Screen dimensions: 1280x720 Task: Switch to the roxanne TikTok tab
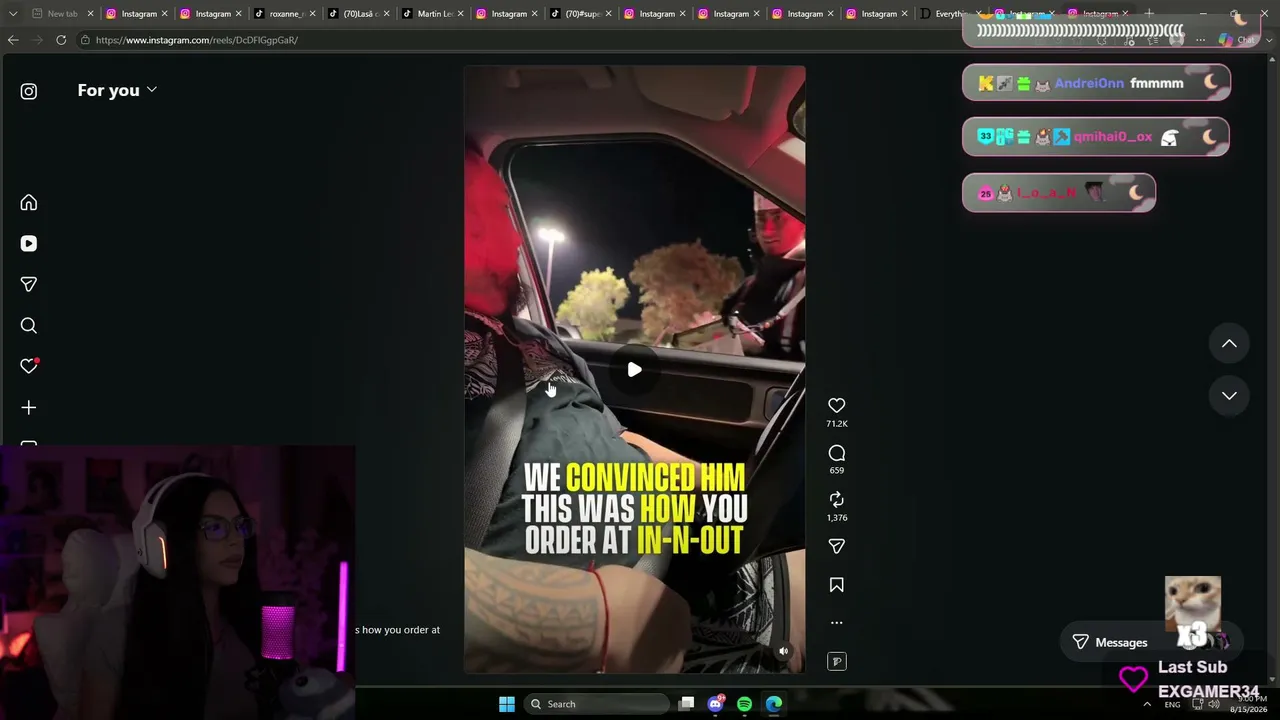tap(284, 14)
